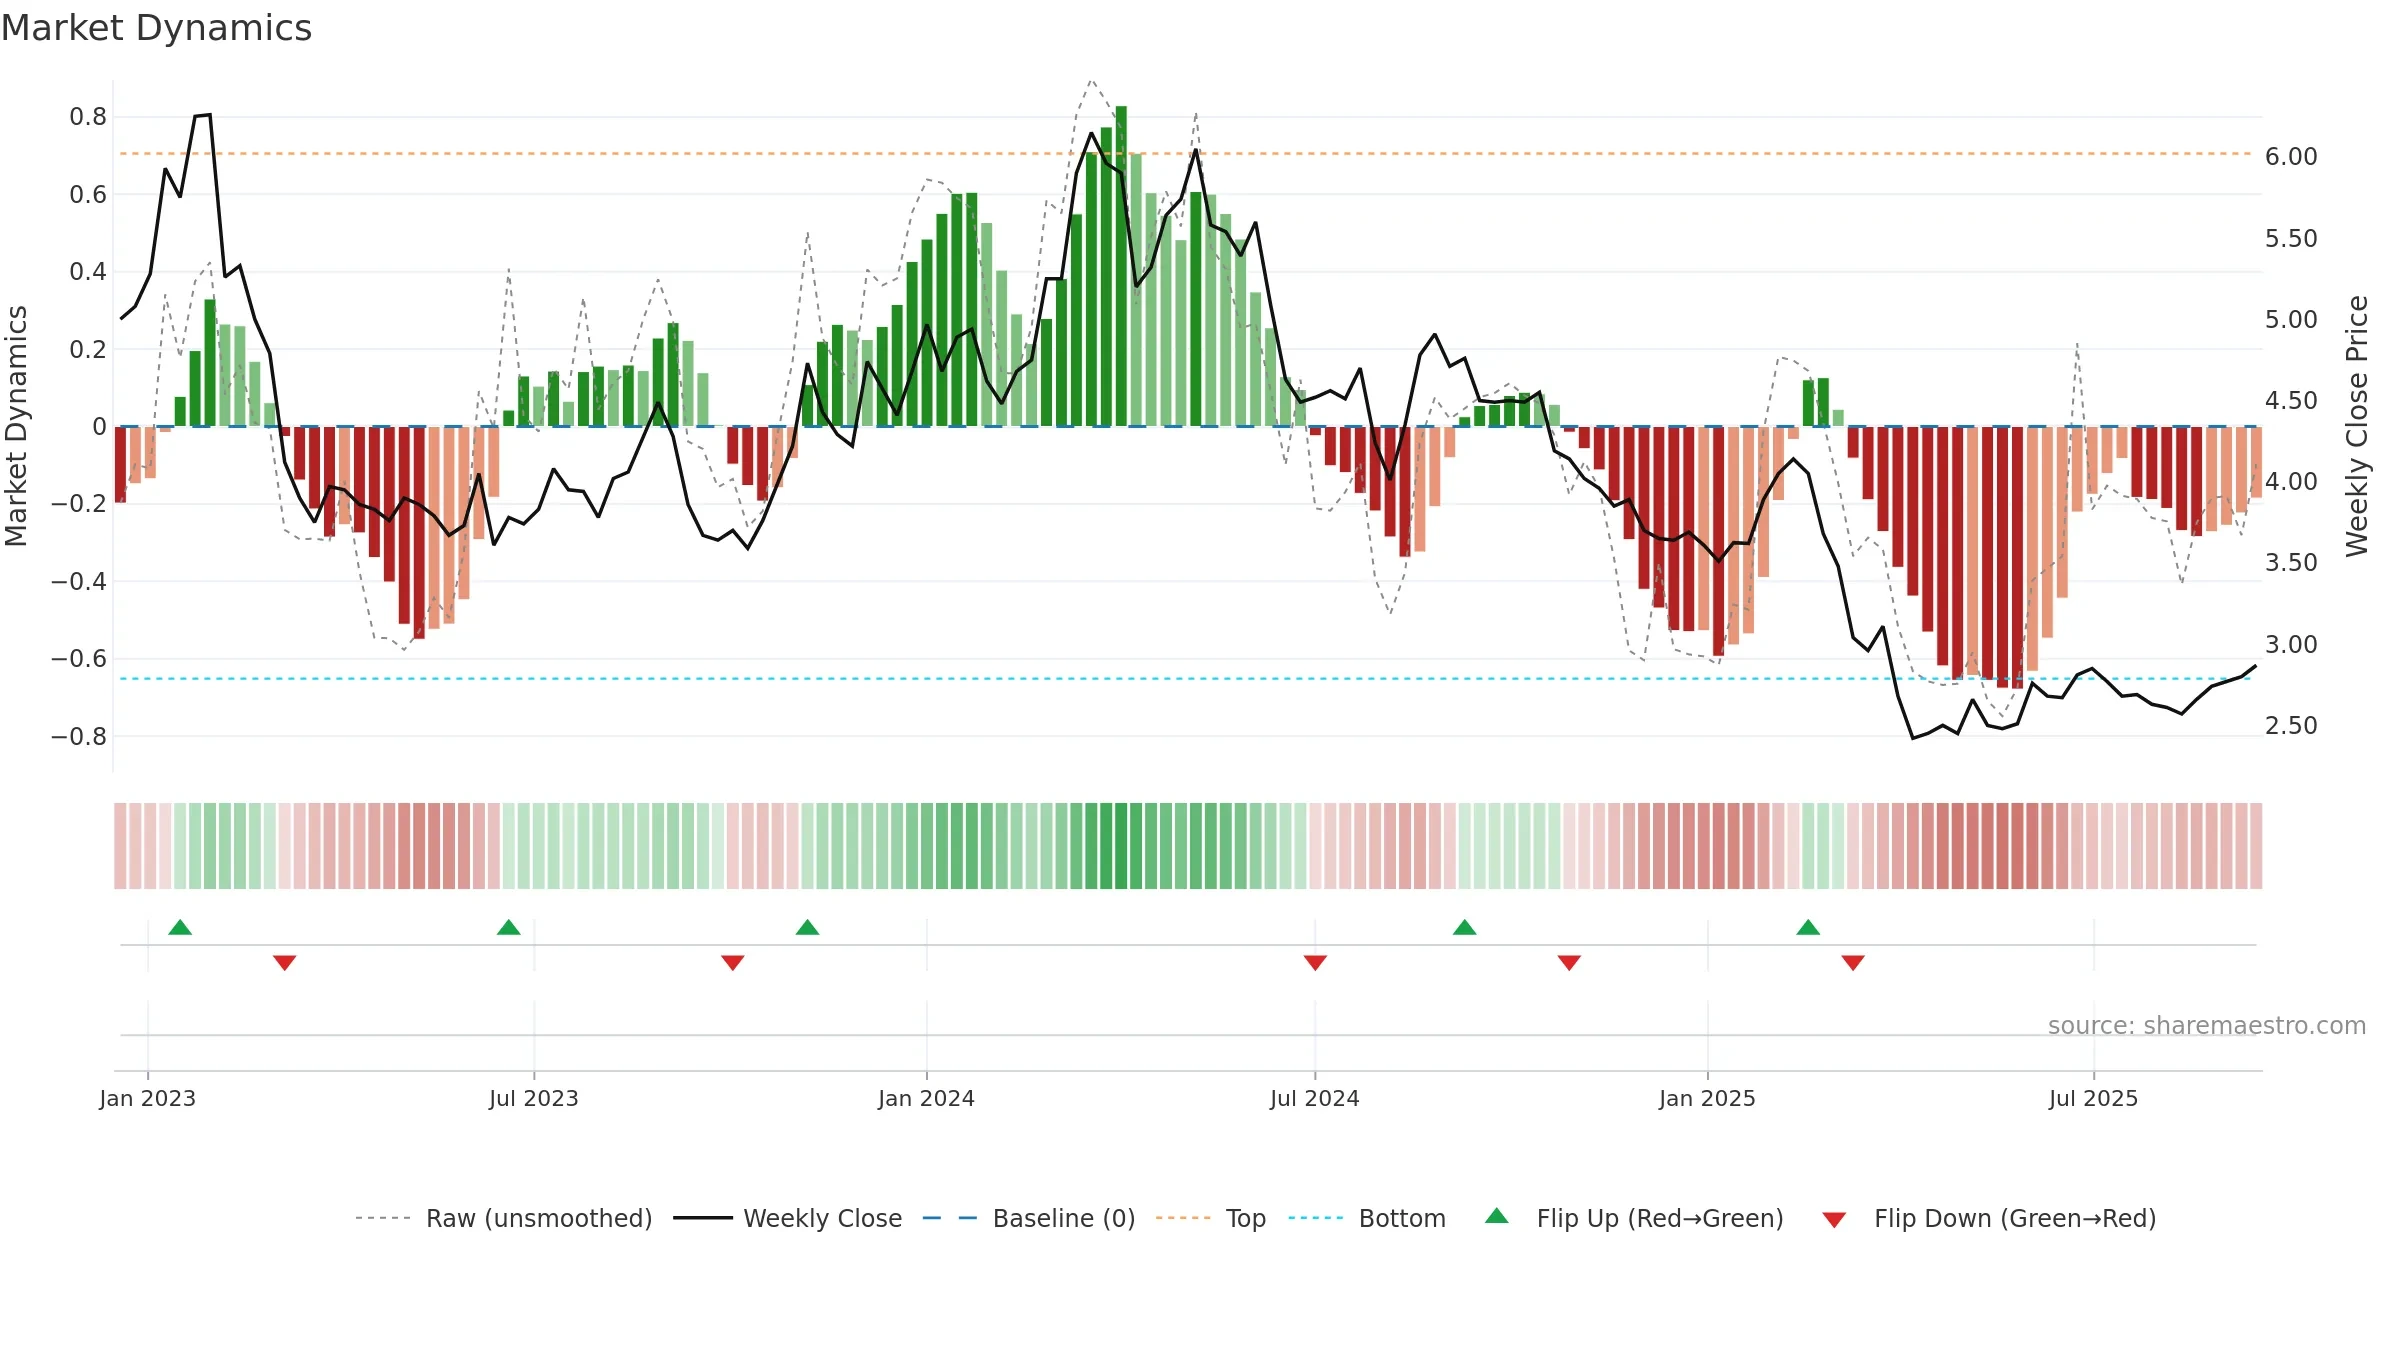Click the 0 baseline tick label on left axis

(x=99, y=427)
